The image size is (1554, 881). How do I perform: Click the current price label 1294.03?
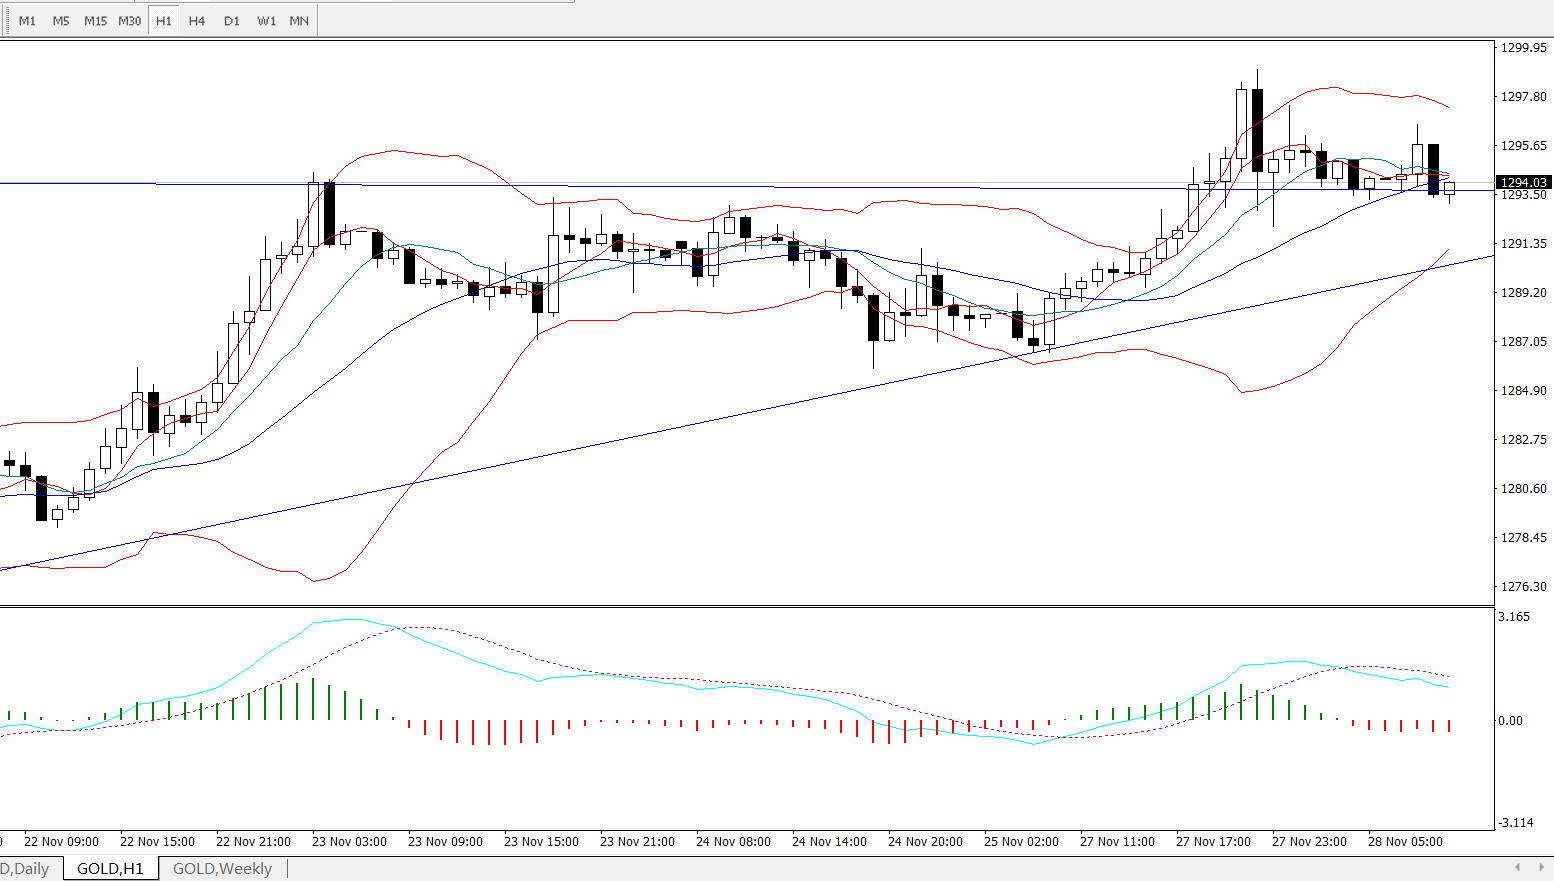1524,182
